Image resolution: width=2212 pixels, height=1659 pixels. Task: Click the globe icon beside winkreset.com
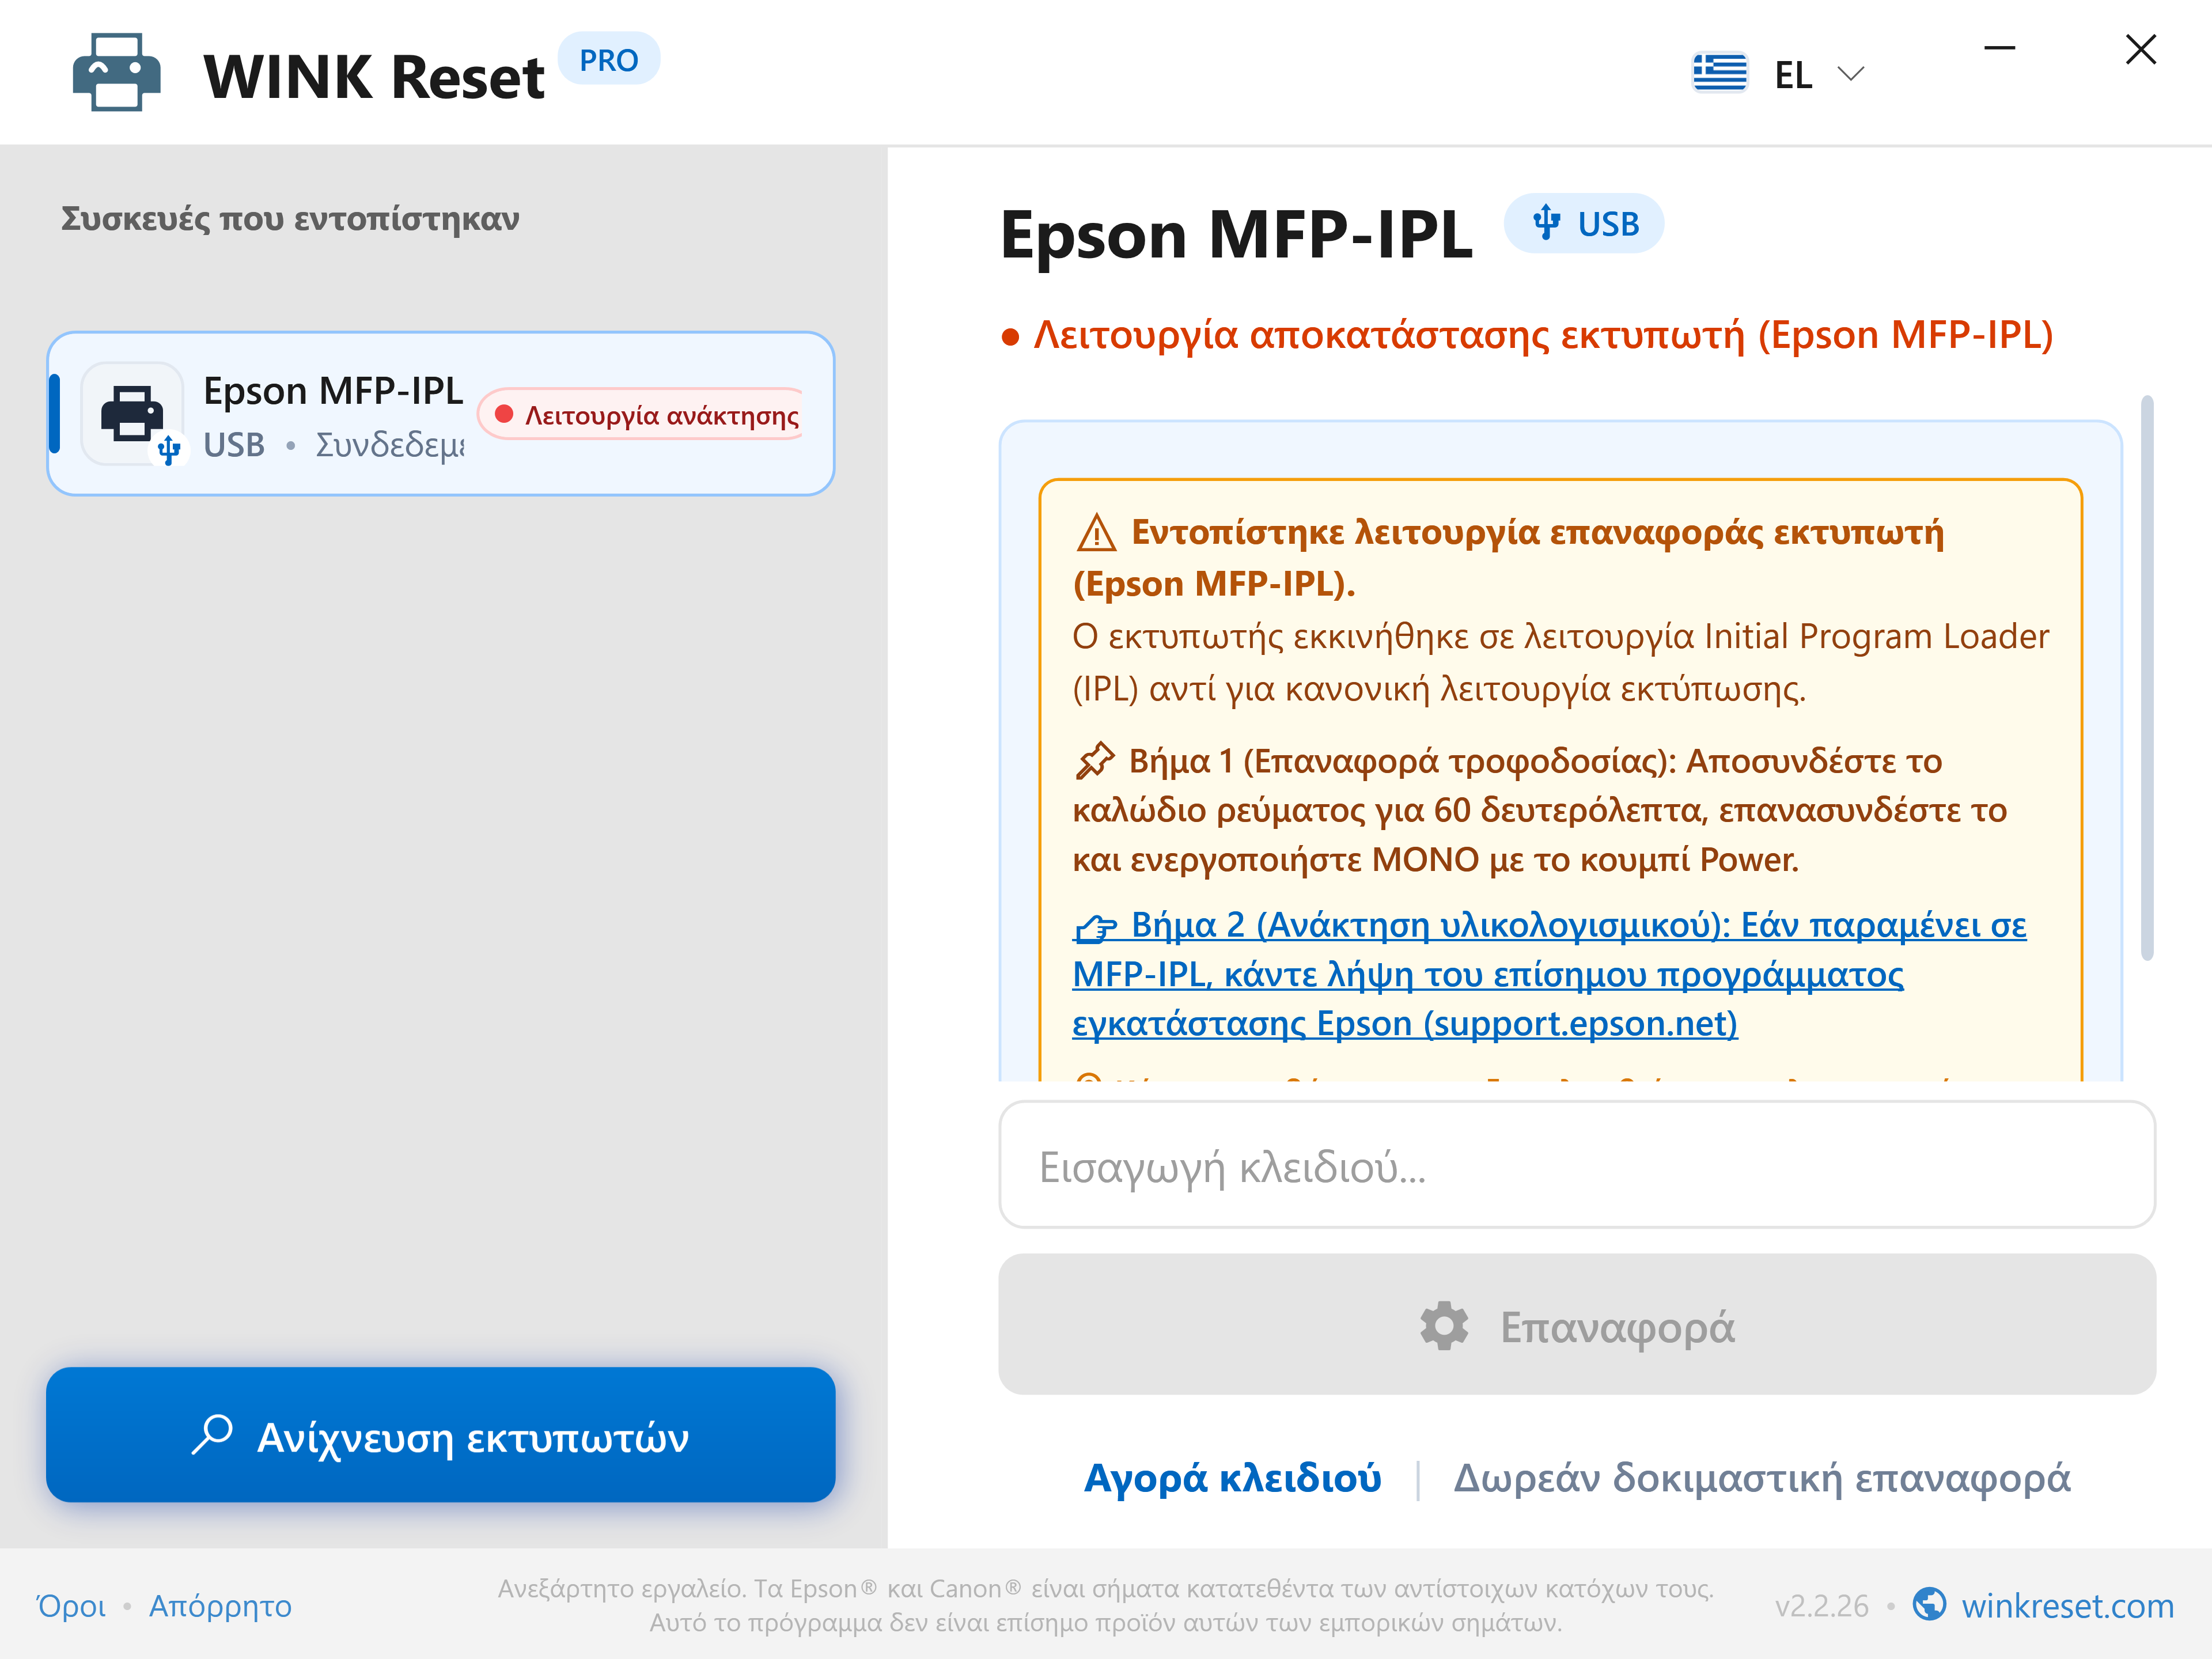1929,1605
